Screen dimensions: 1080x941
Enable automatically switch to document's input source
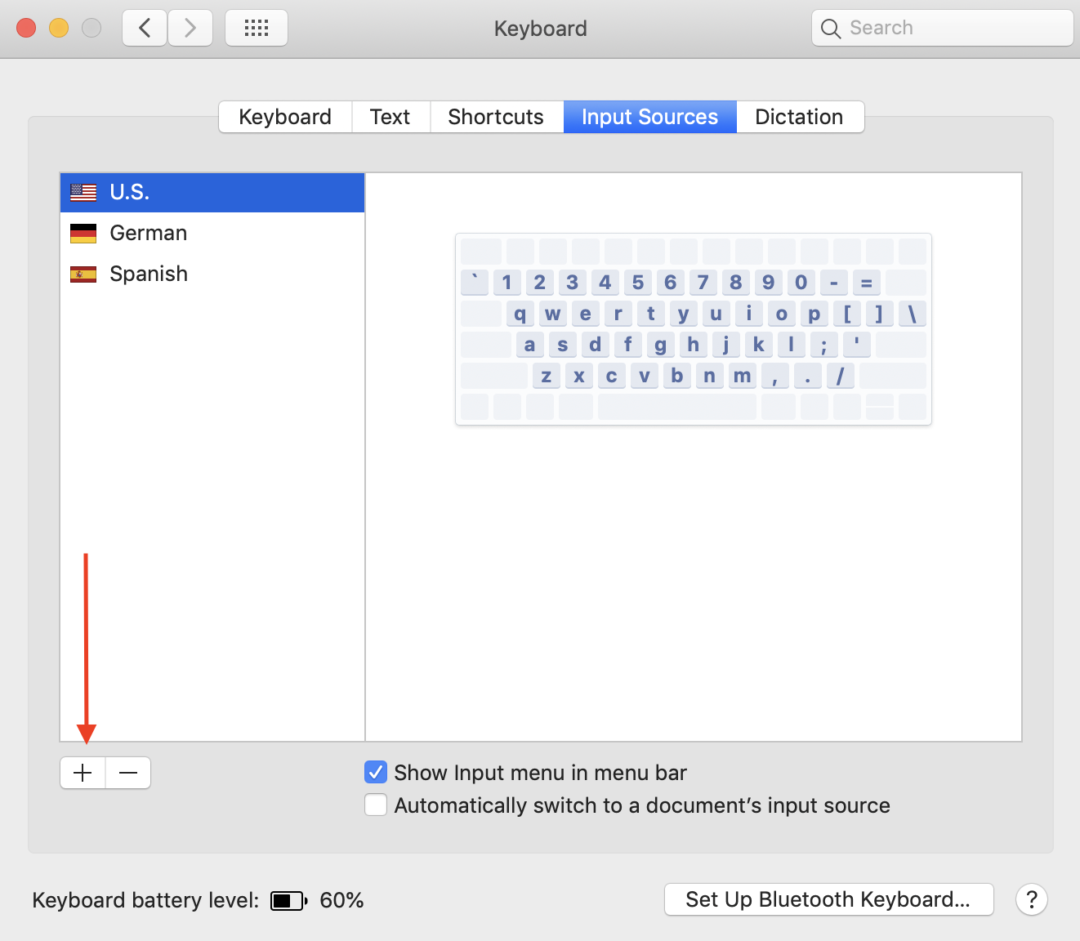tap(376, 805)
